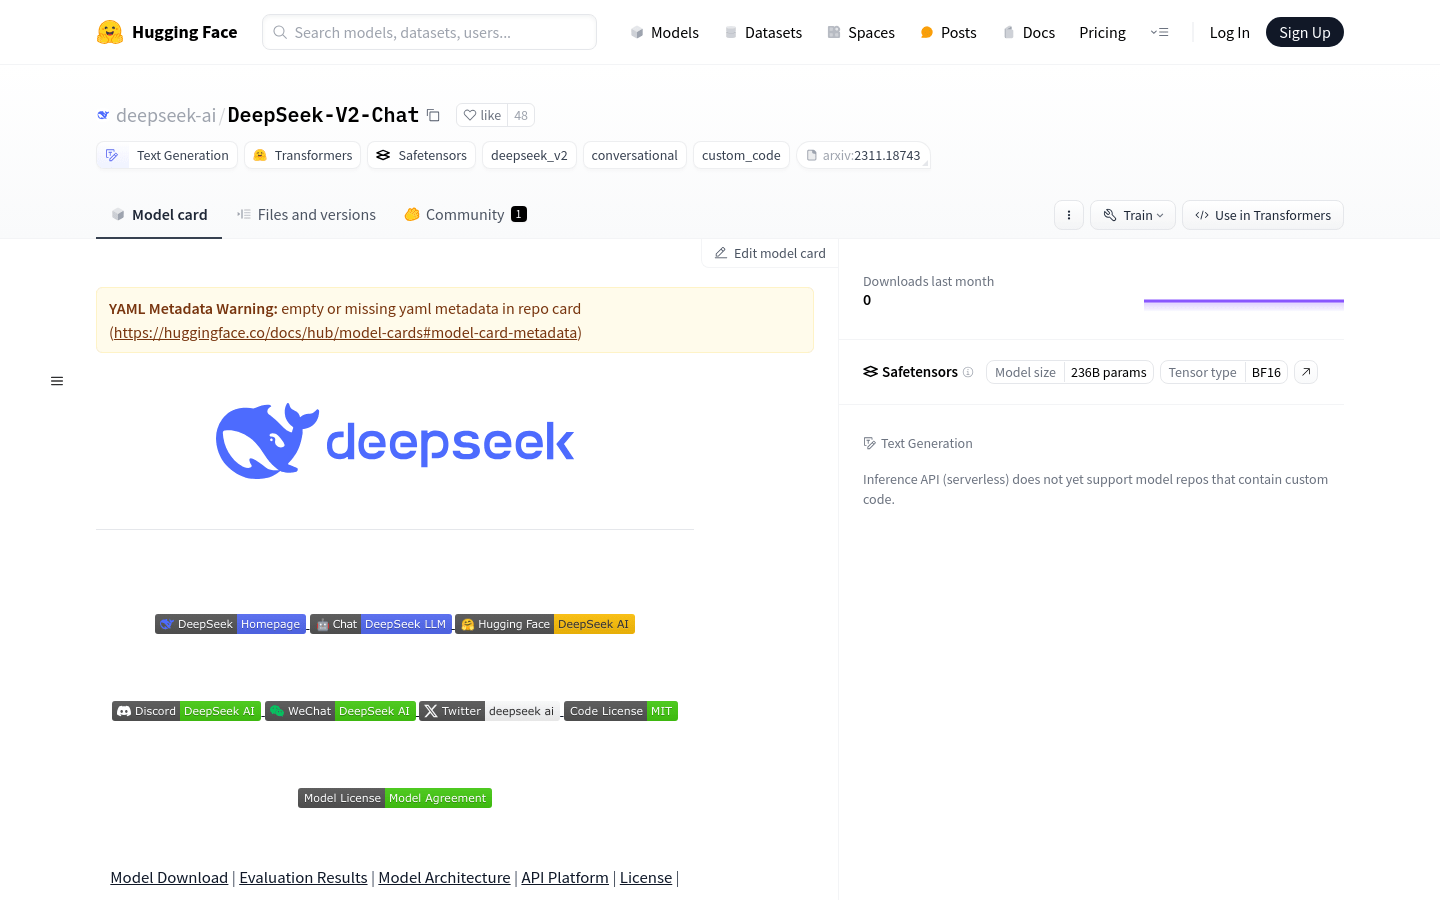Open the like count 48

(x=521, y=115)
